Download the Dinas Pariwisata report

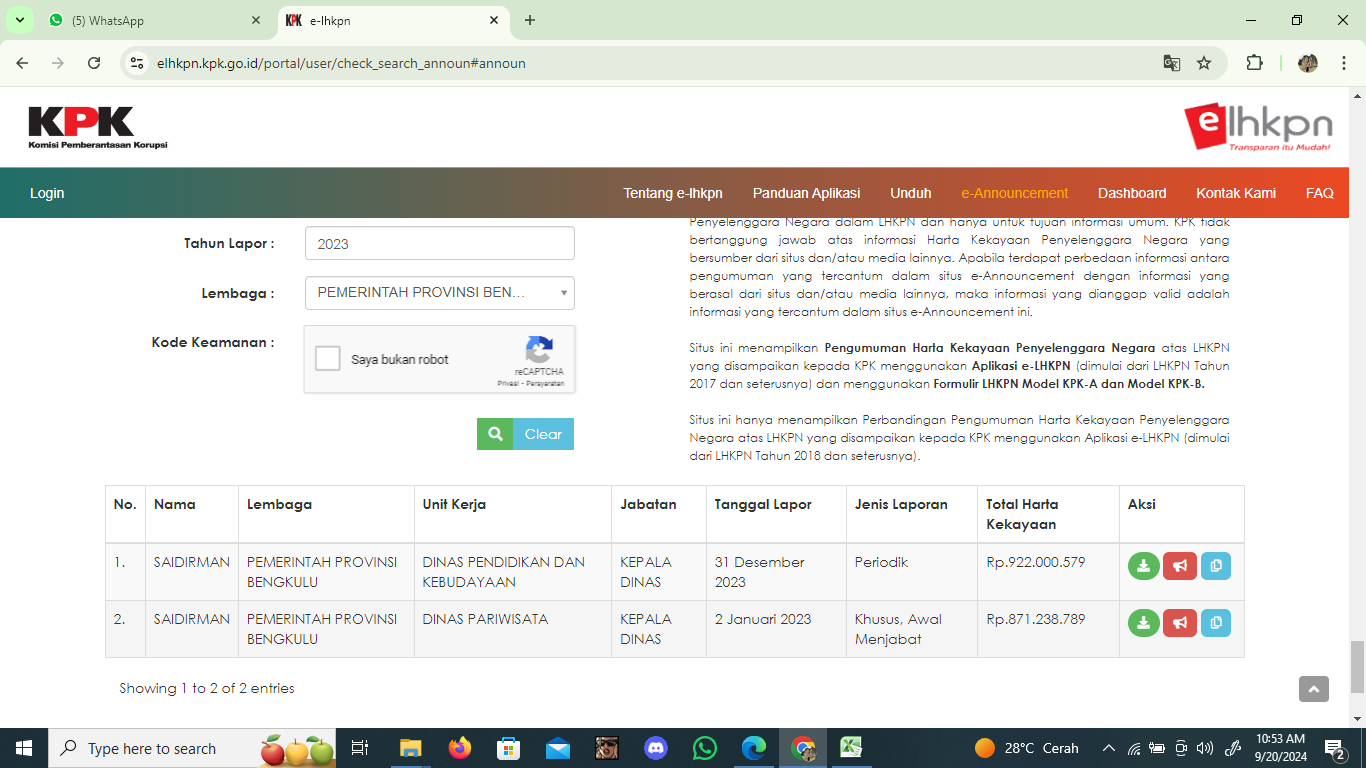click(x=1143, y=623)
